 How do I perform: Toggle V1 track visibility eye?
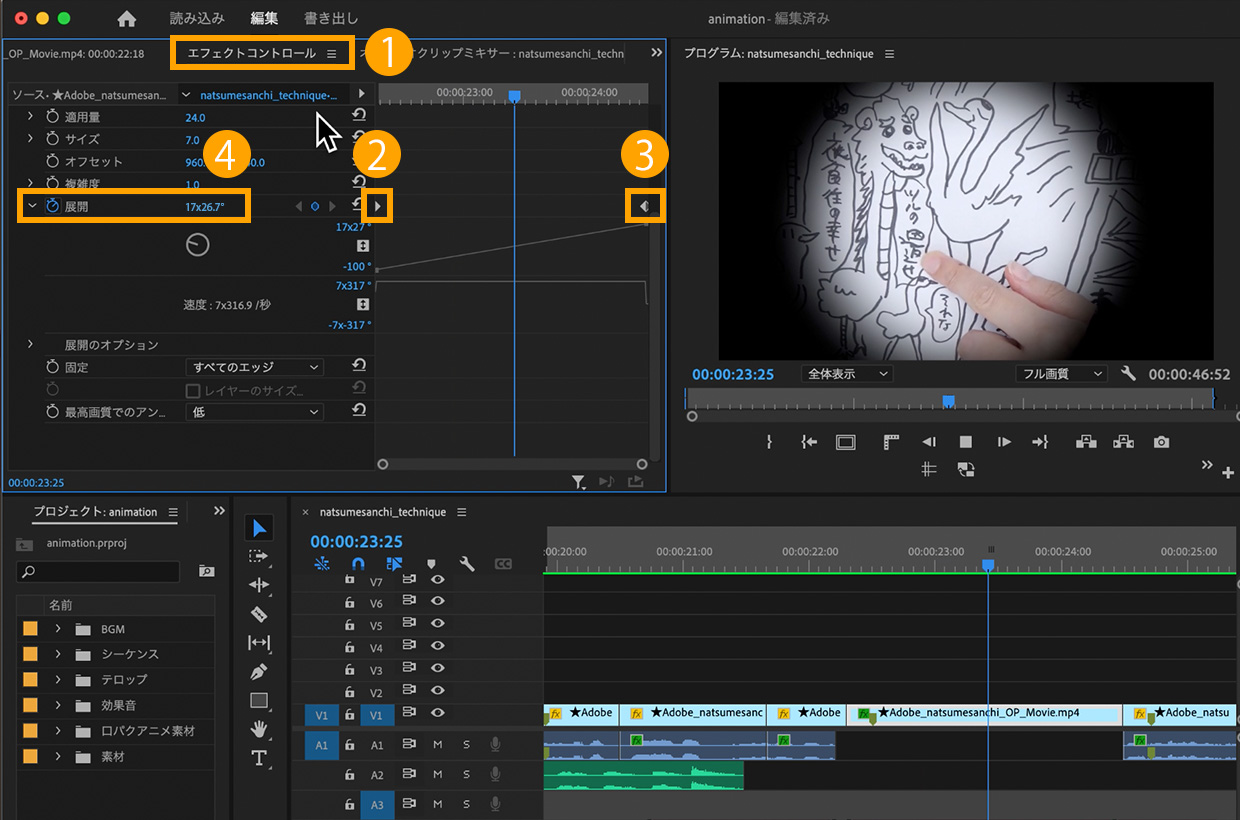pyautogui.click(x=437, y=714)
